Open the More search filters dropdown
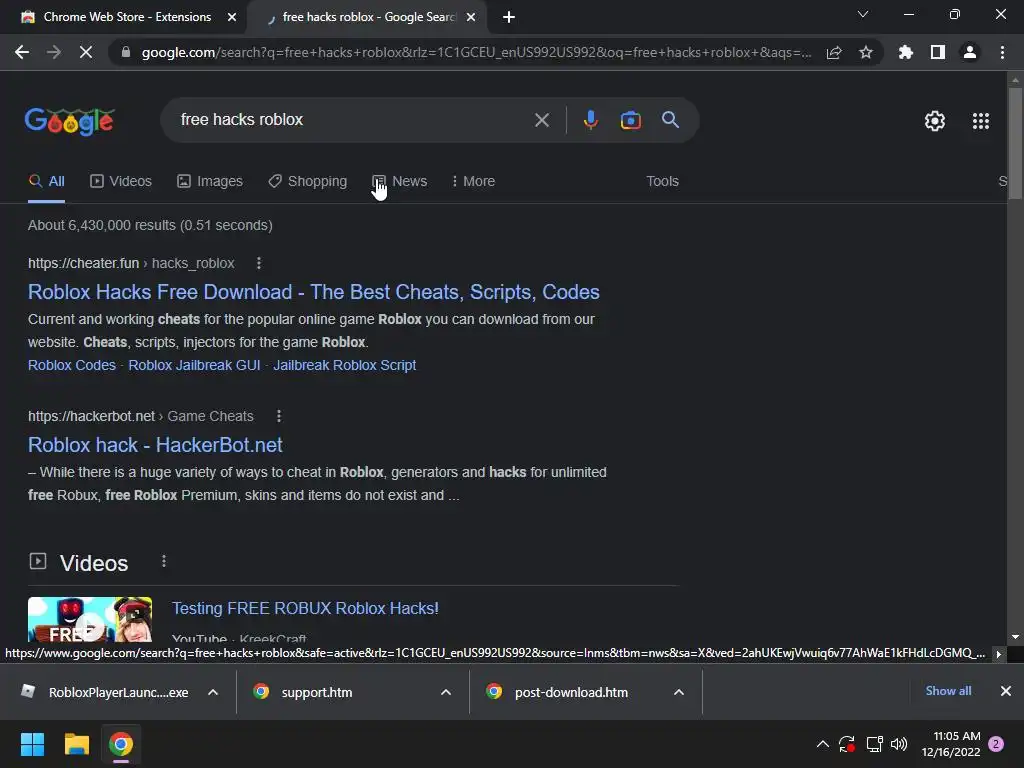Viewport: 1024px width, 768px height. pos(473,182)
